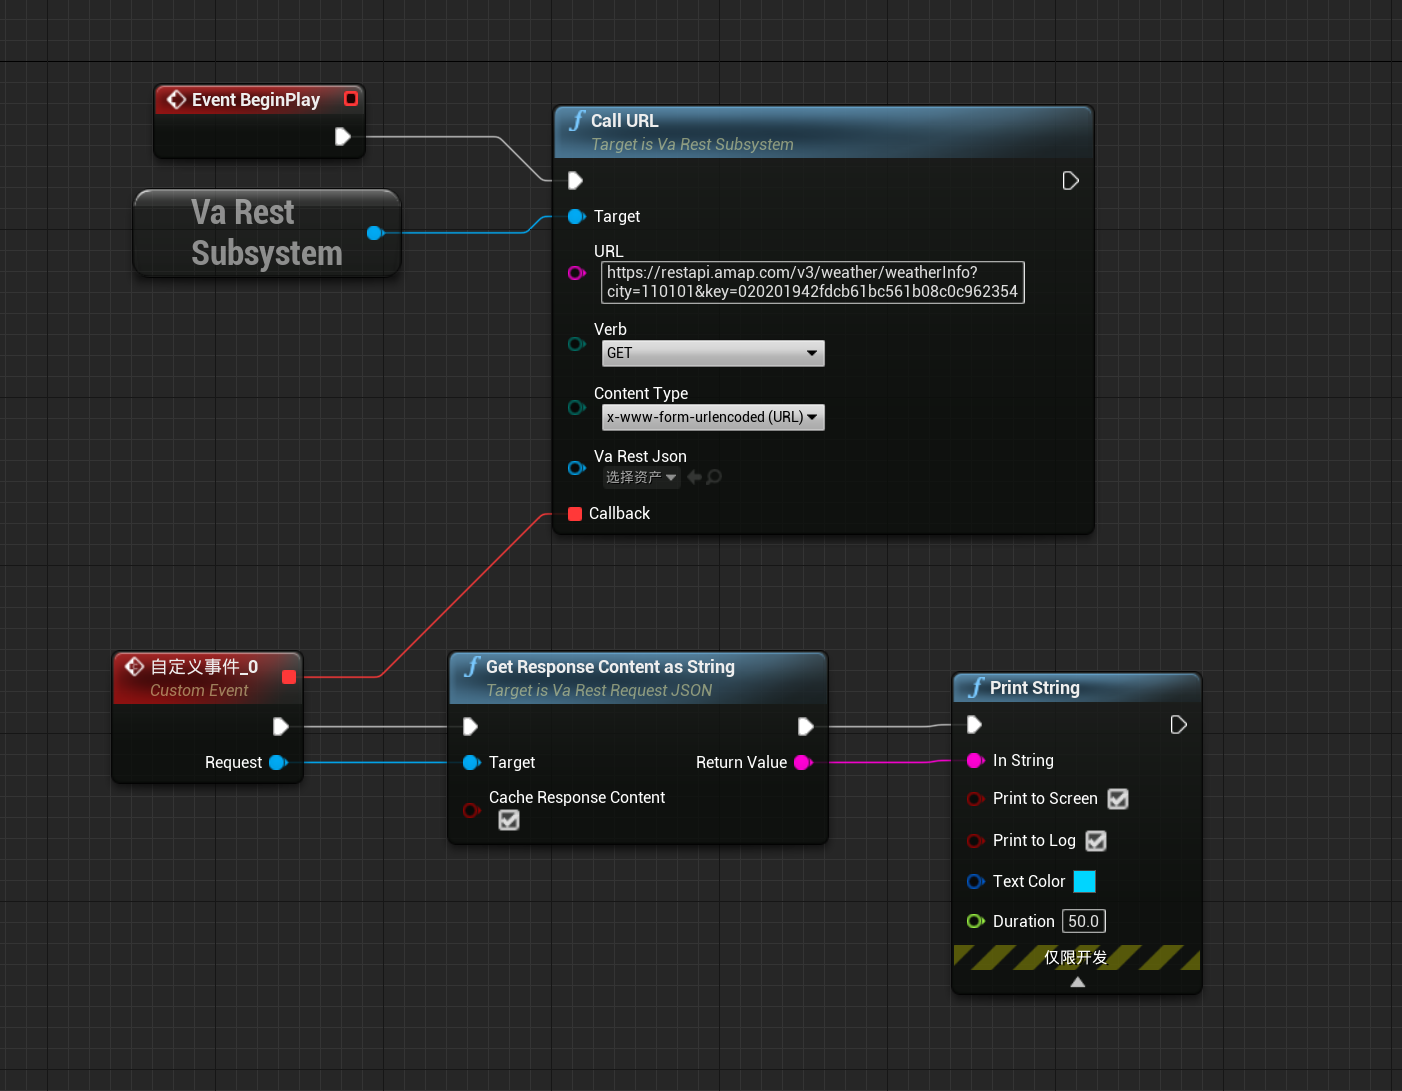The width and height of the screenshot is (1402, 1091).
Task: Disable the Print to Log checkbox
Action: coord(1096,841)
